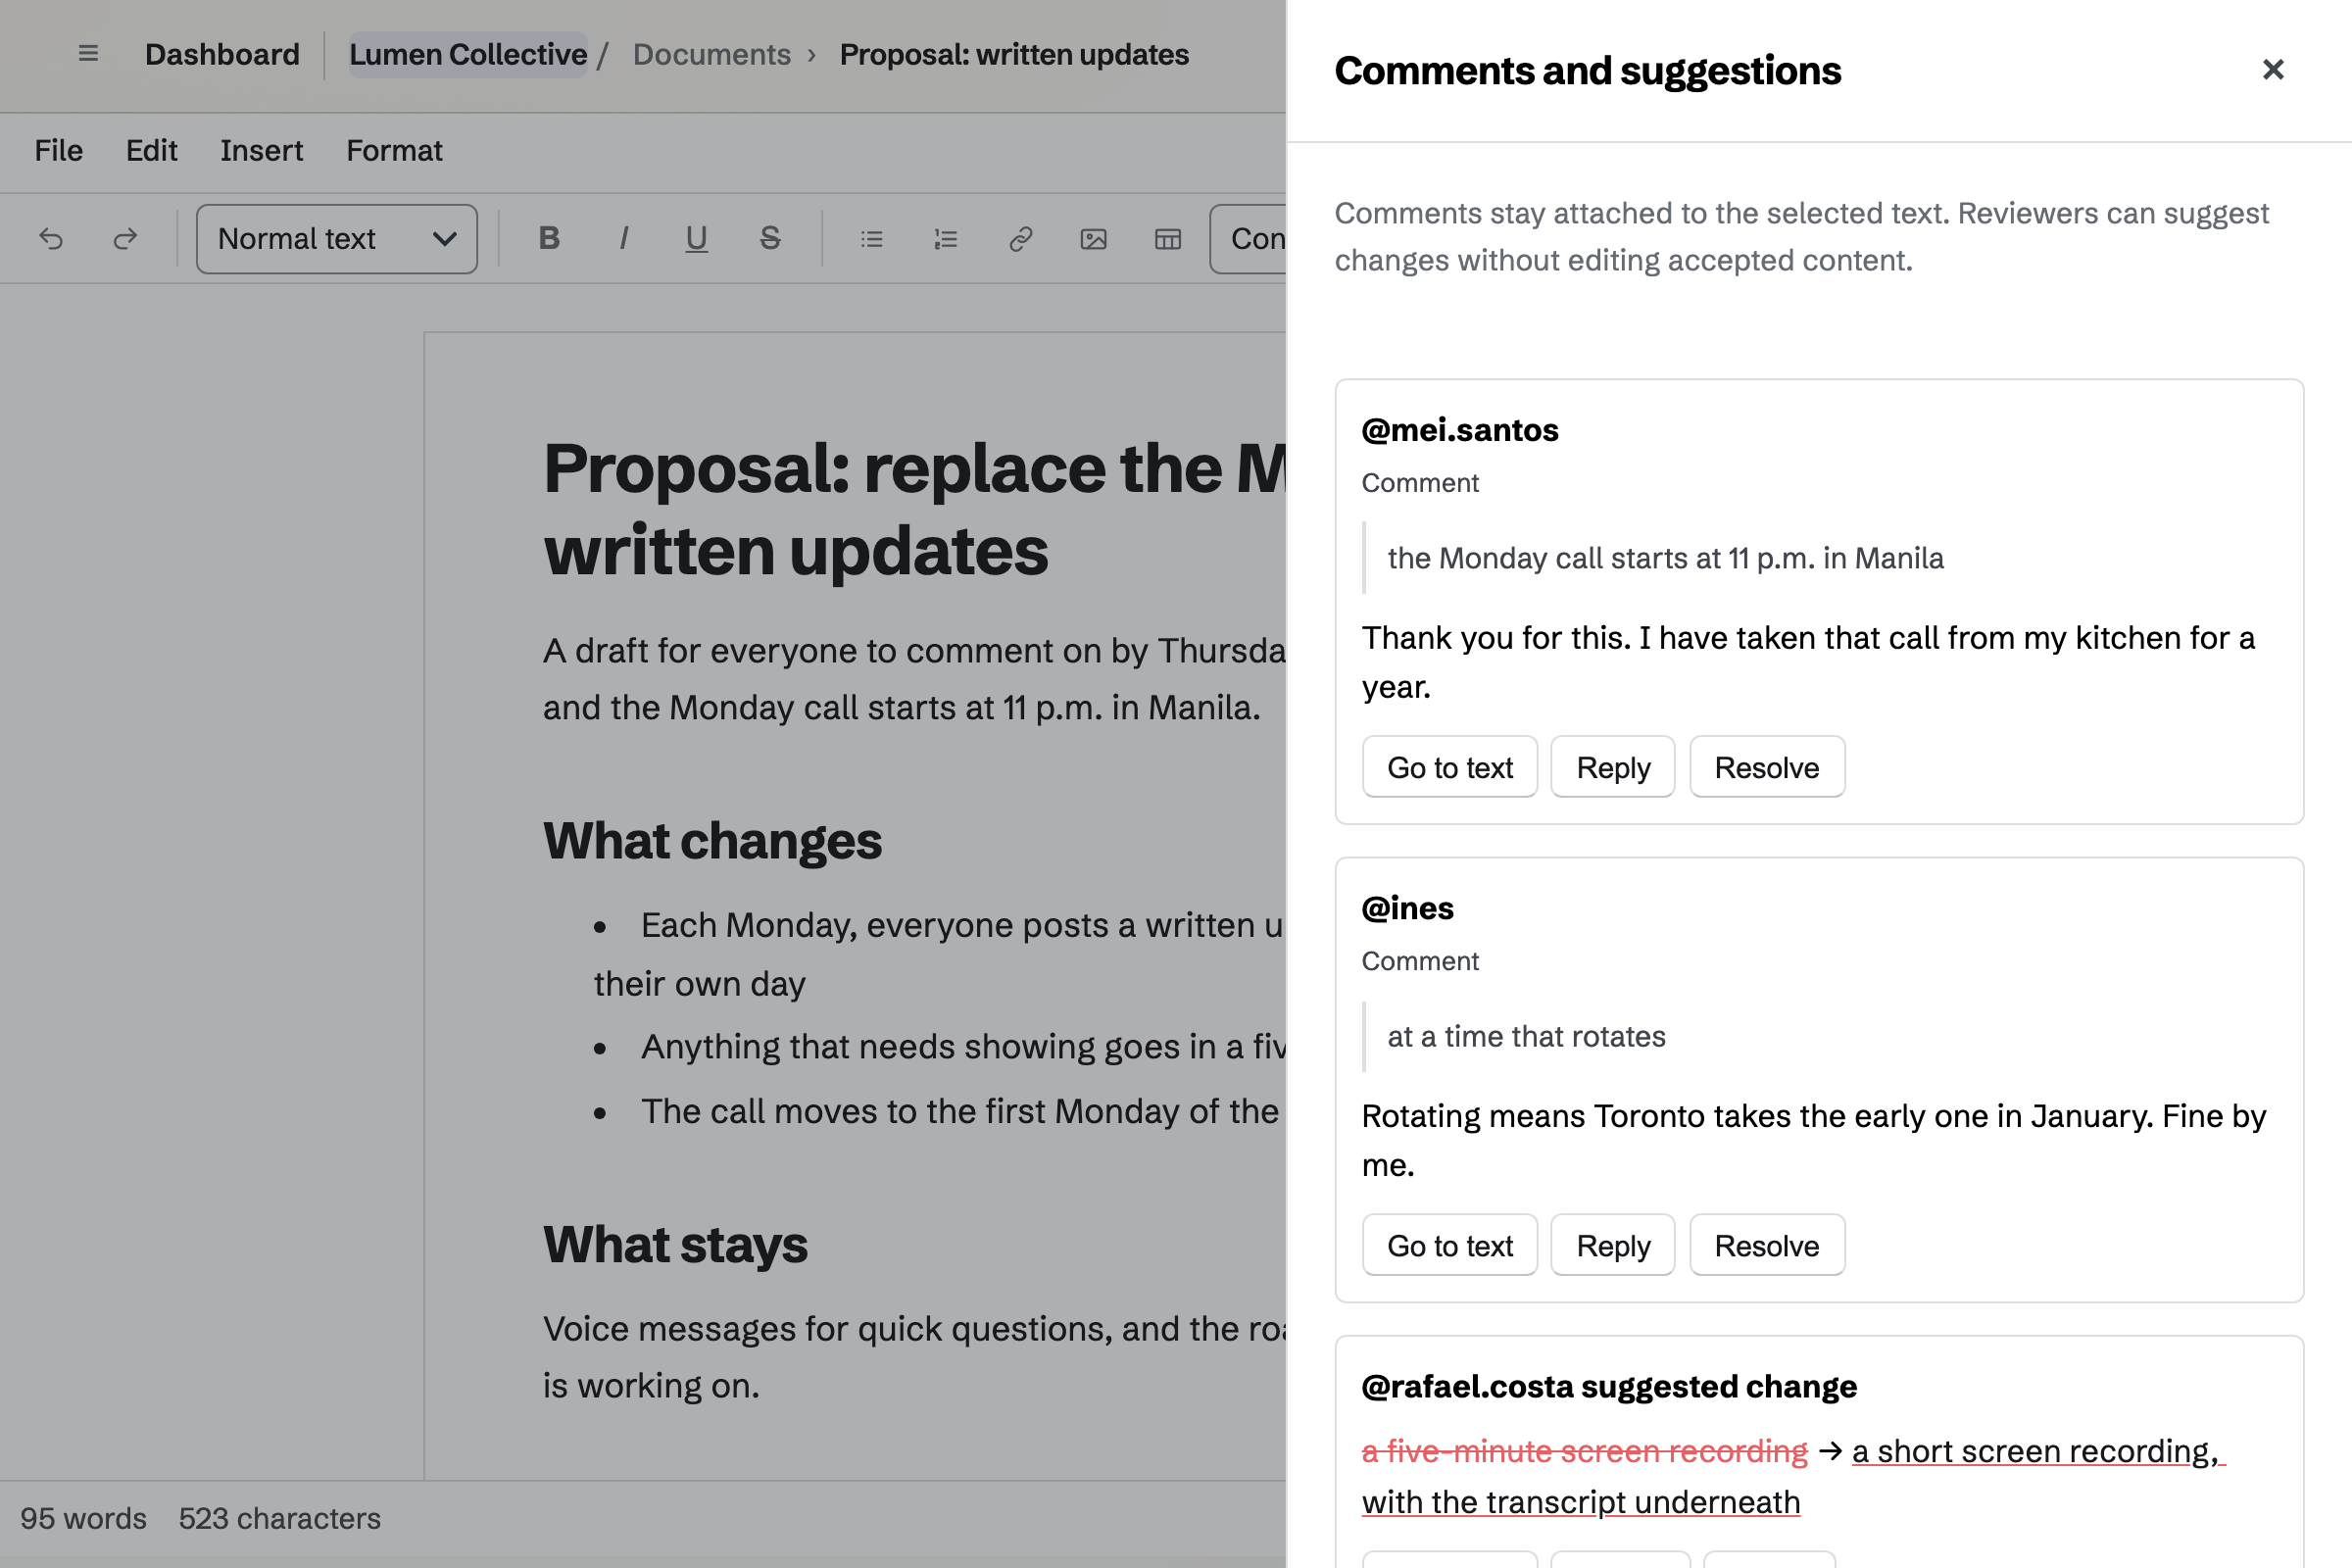The height and width of the screenshot is (1568, 2352).
Task: Click Go to text on ines comment
Action: [1450, 1245]
